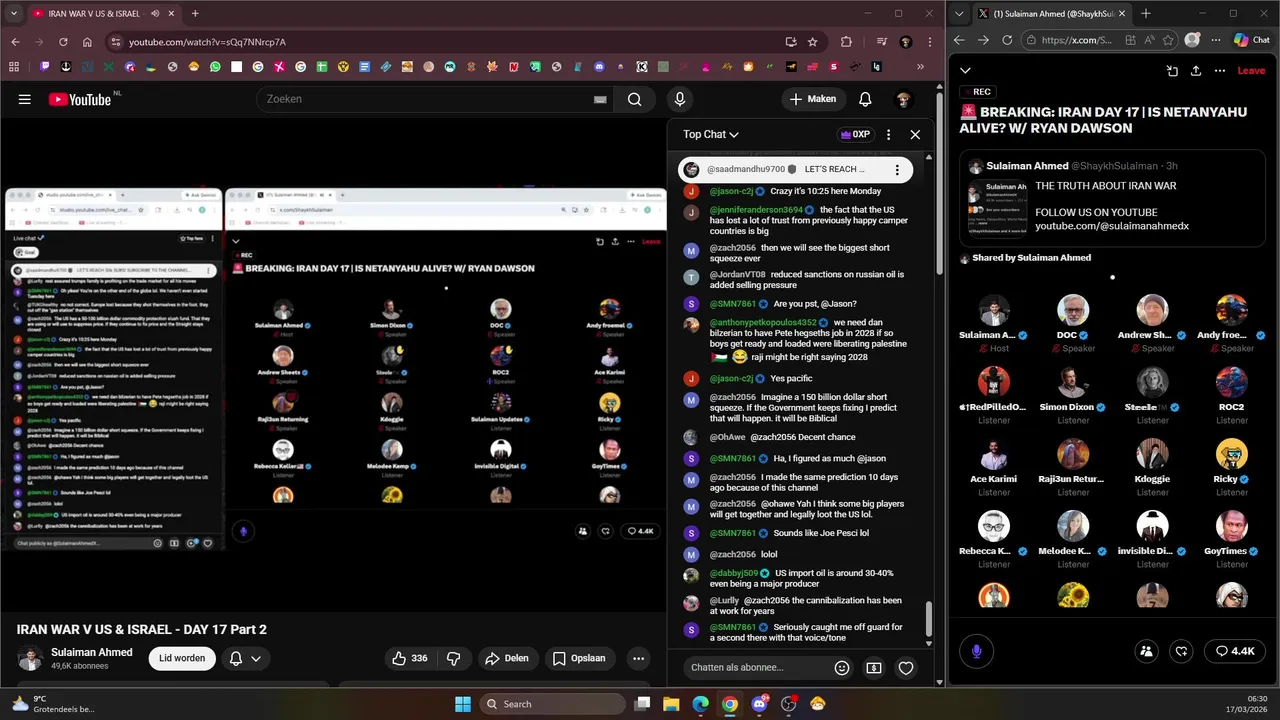This screenshot has height=720, width=1280.
Task: Leave the X Space
Action: coord(1251,71)
